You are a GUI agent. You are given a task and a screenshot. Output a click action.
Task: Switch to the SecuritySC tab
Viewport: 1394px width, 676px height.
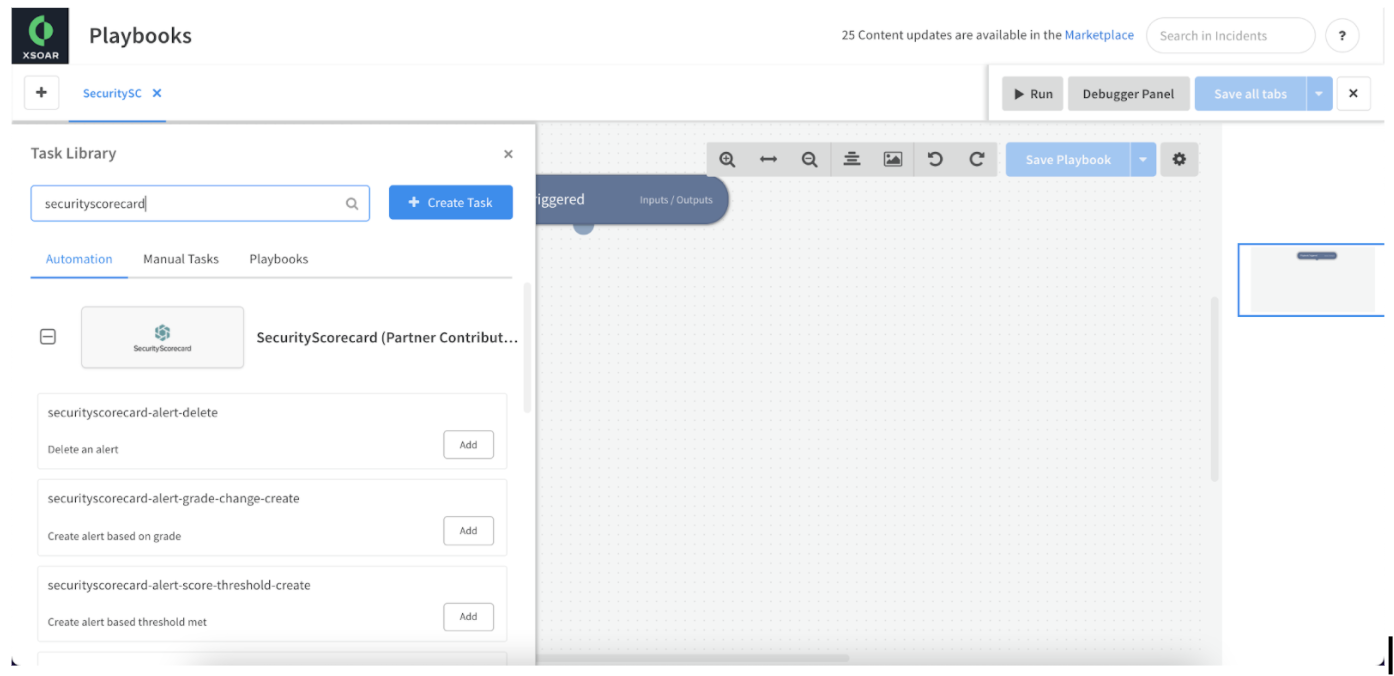[x=112, y=93]
